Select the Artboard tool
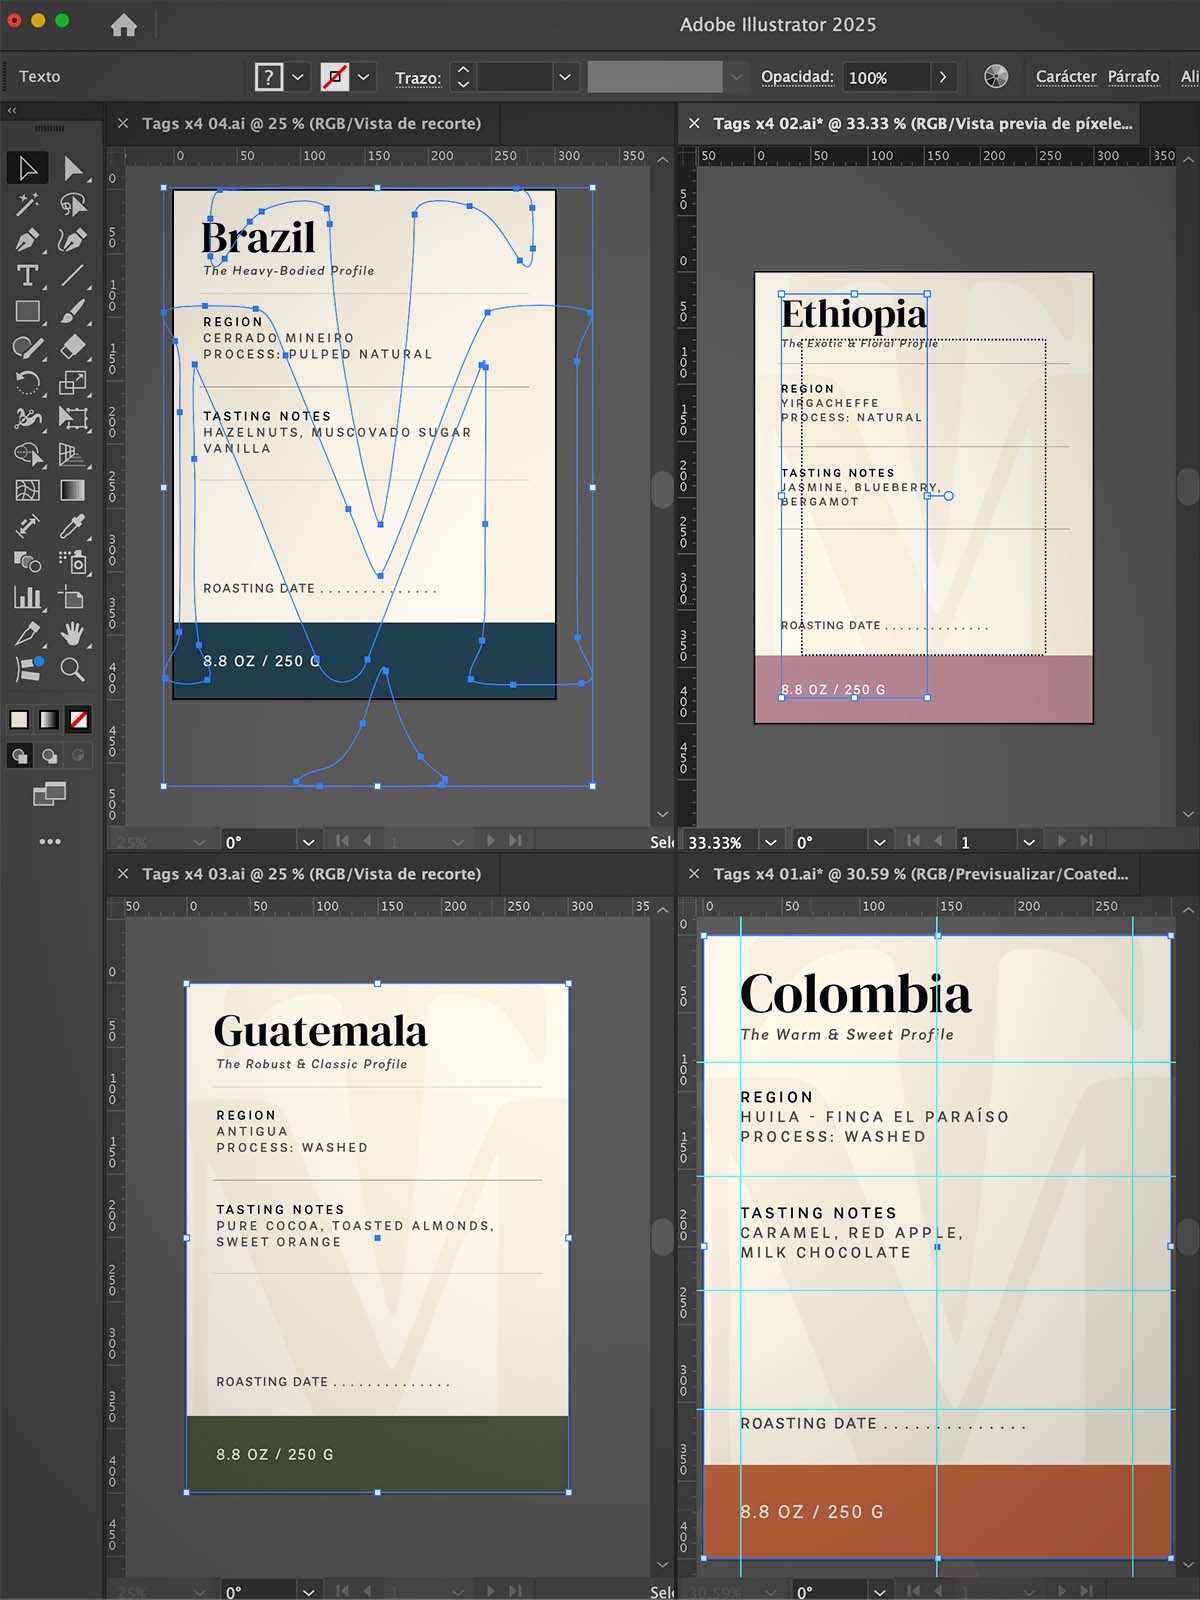The image size is (1200, 1600). pos(73,597)
